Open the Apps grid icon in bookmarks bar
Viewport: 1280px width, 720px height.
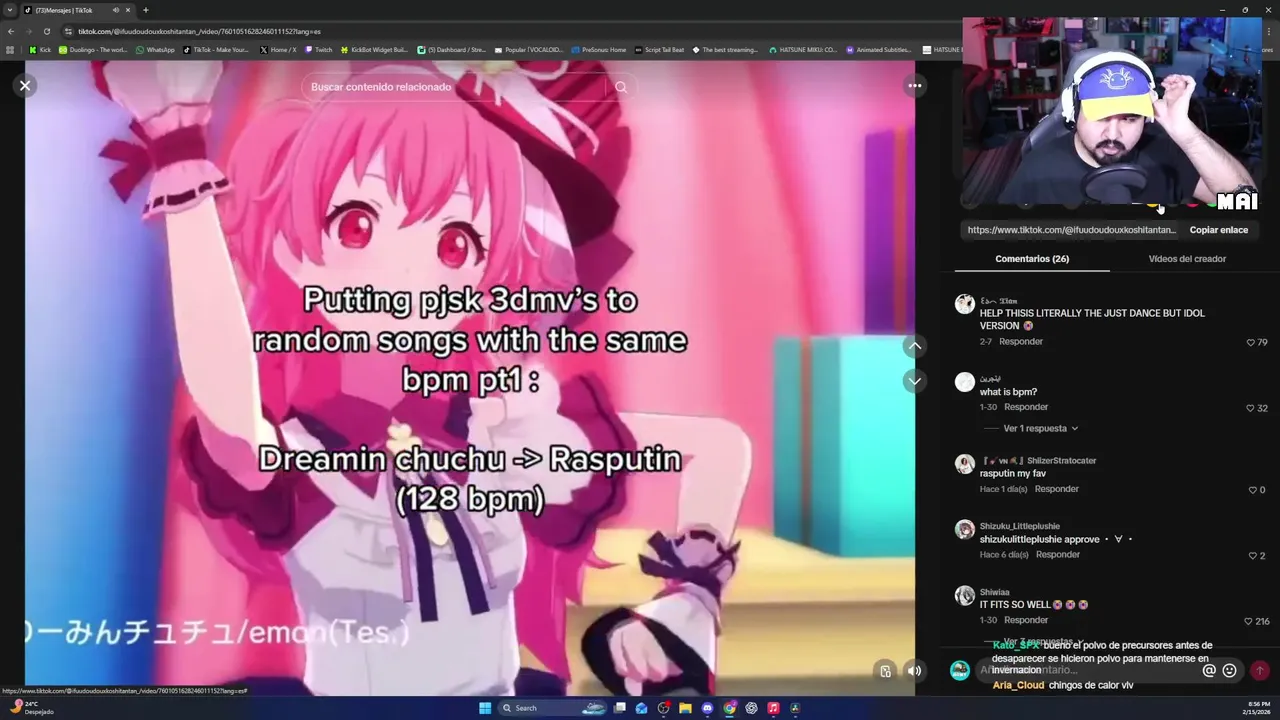pyautogui.click(x=10, y=49)
